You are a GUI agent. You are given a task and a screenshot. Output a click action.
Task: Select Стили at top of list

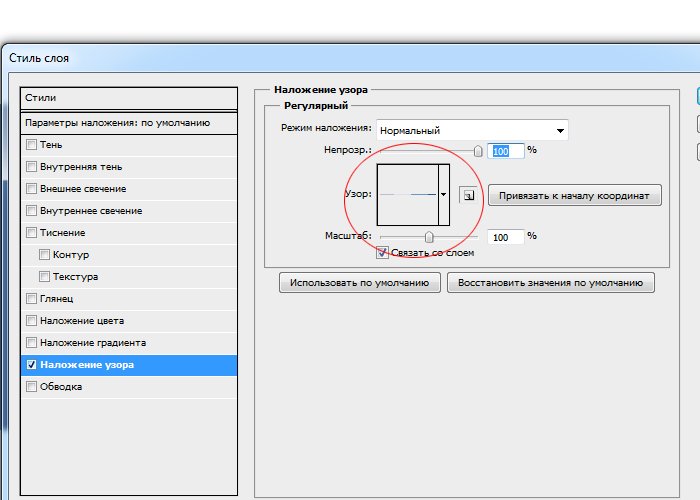point(129,98)
